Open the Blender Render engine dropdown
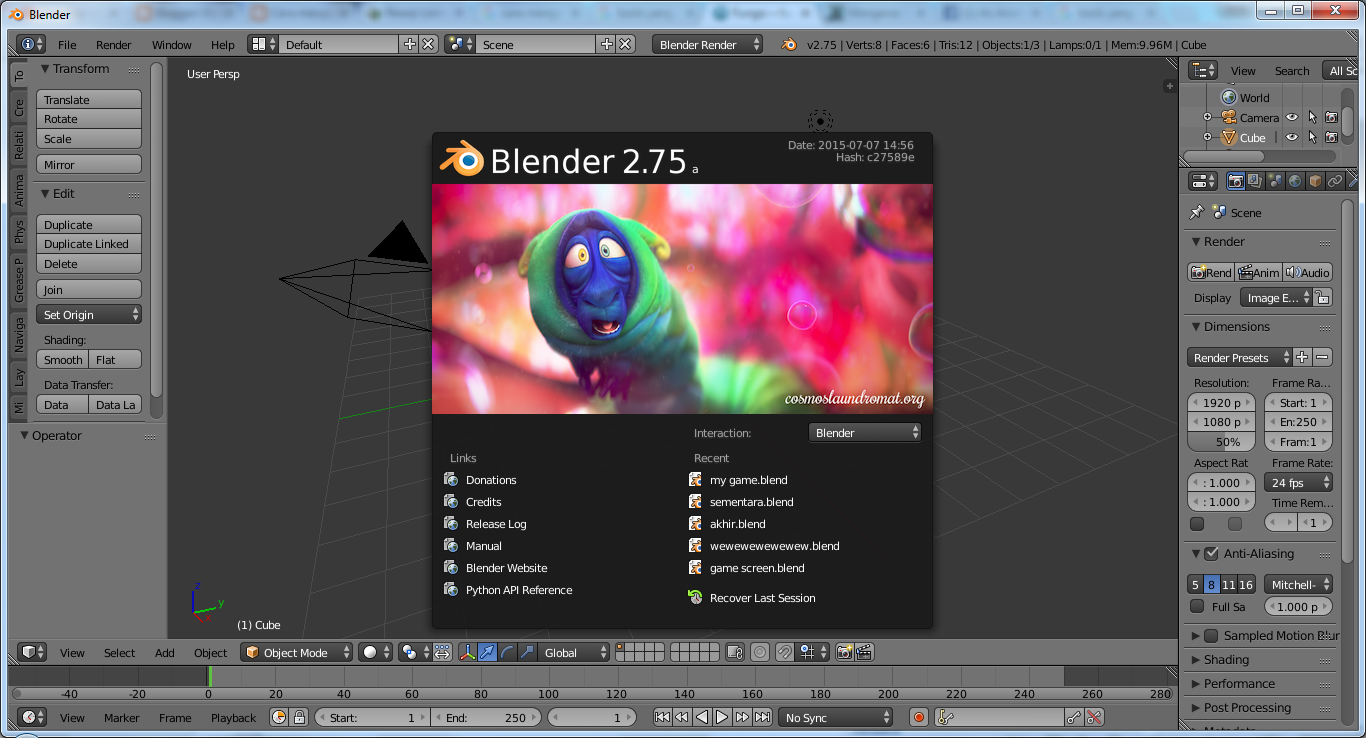Screen dimensions: 1366x738 coord(707,44)
